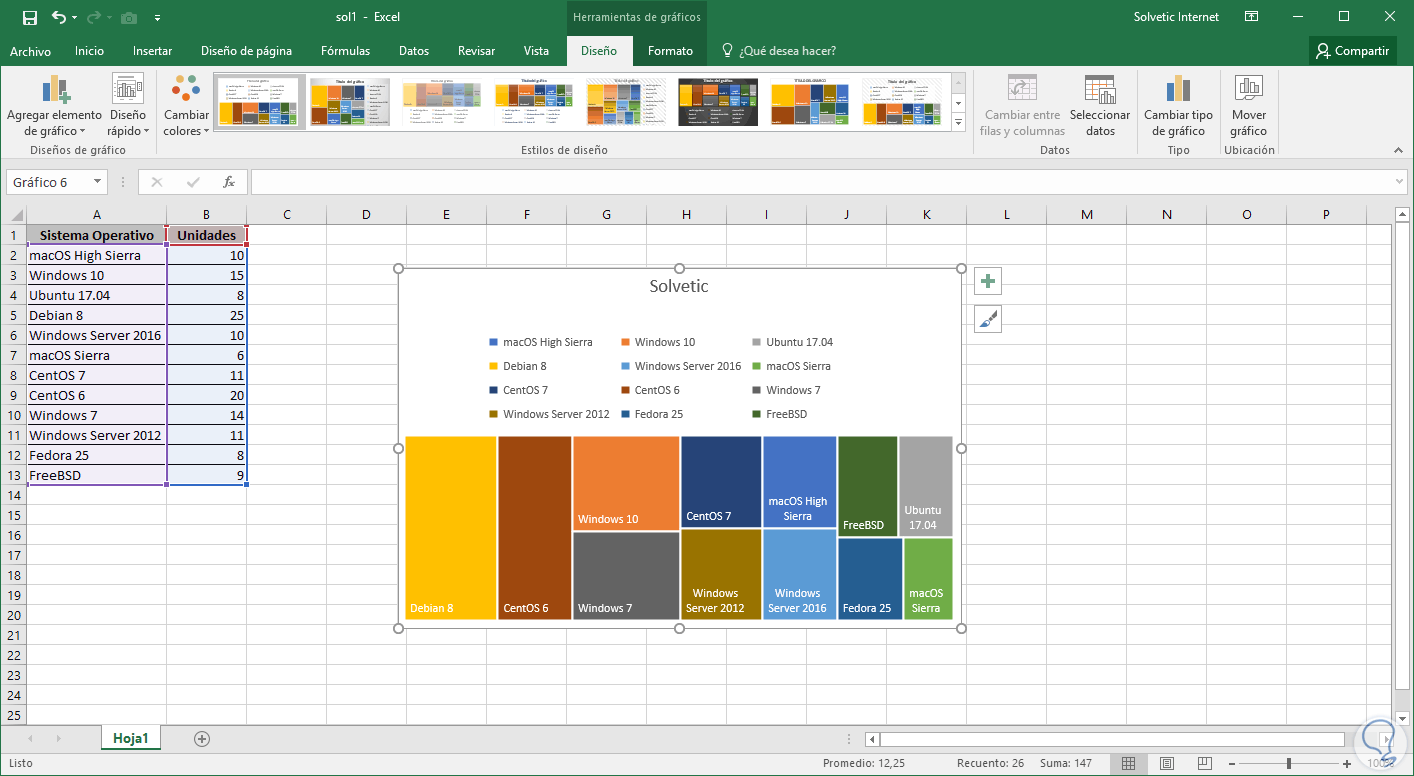Image resolution: width=1414 pixels, height=776 pixels.
Task: Open the Name Box dropdown
Action: pyautogui.click(x=98, y=182)
